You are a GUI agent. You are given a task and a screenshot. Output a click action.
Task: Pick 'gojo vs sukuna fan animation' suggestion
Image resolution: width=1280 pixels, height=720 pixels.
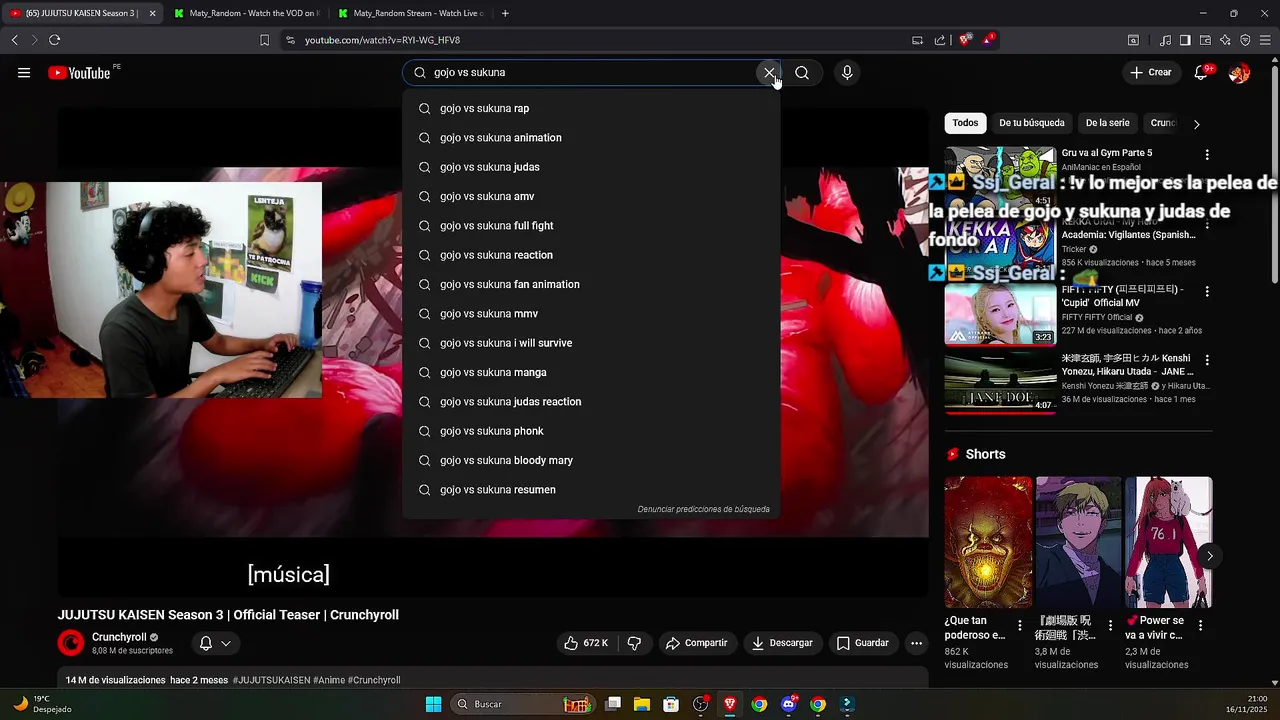pyautogui.click(x=591, y=284)
